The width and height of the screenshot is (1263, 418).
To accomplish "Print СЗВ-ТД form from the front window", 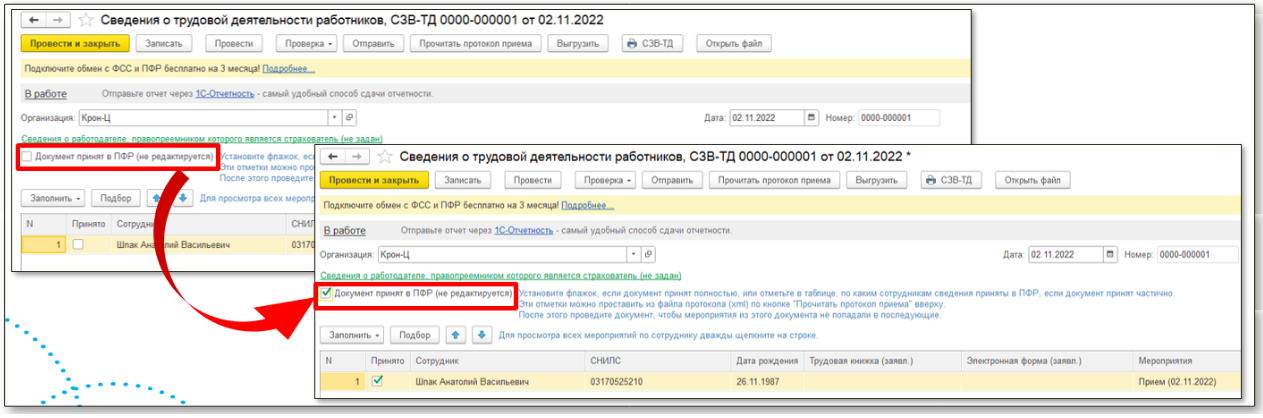I will click(x=950, y=180).
